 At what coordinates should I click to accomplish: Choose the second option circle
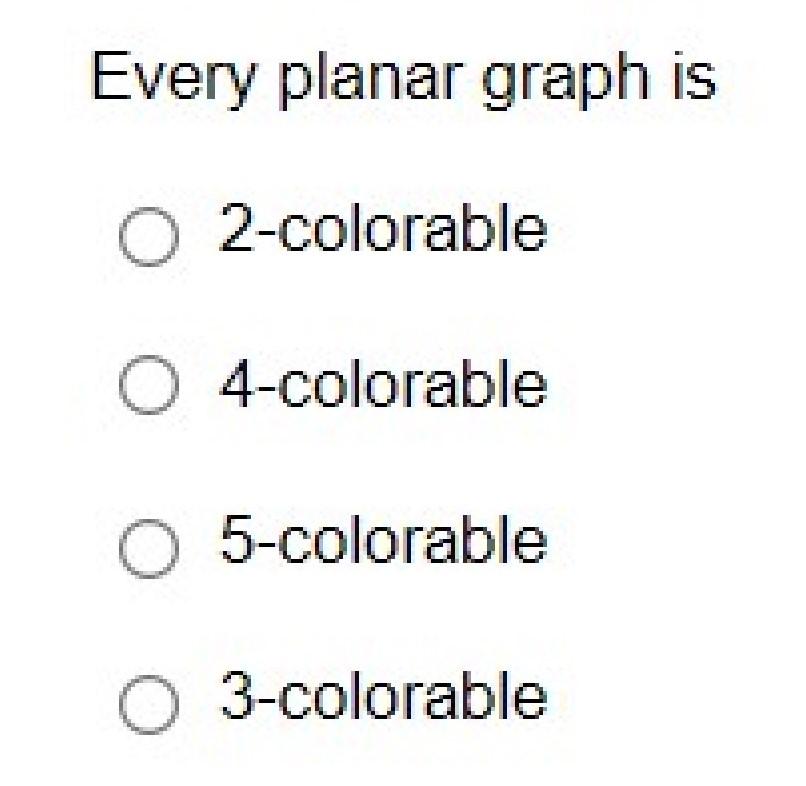pyautogui.click(x=149, y=385)
